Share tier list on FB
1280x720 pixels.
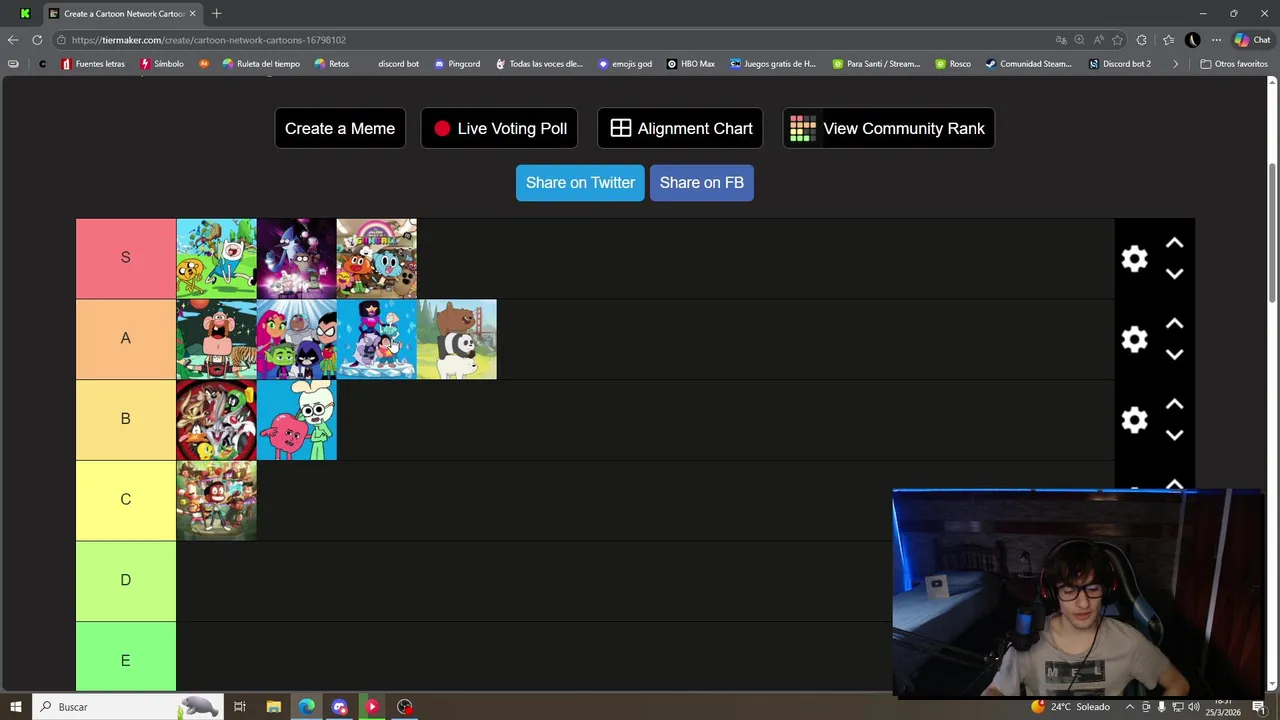click(702, 183)
